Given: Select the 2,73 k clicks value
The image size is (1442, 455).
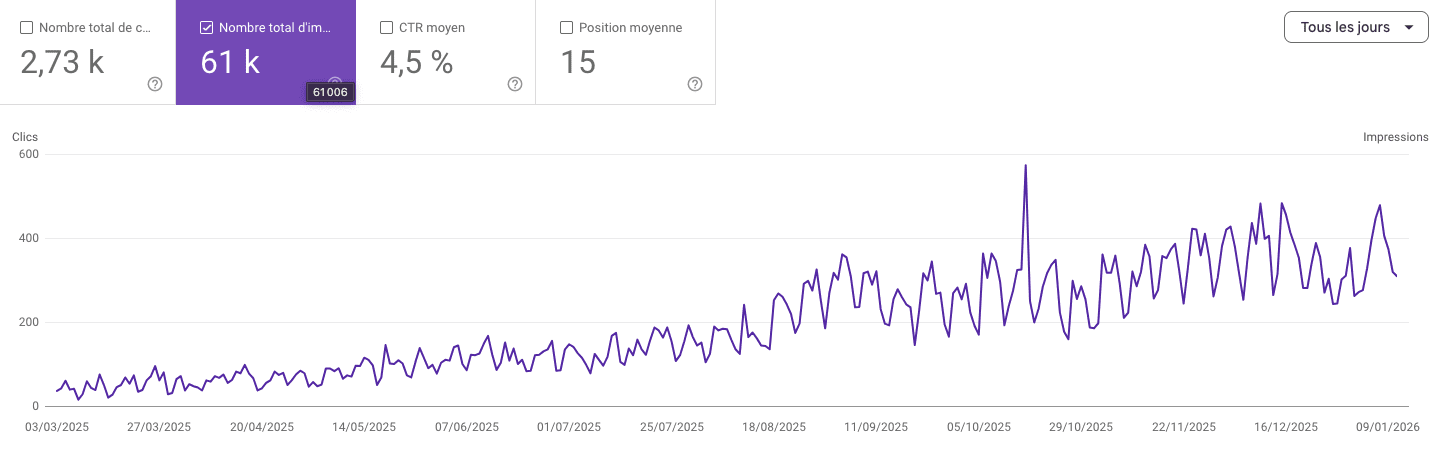Looking at the screenshot, I should pos(62,62).
